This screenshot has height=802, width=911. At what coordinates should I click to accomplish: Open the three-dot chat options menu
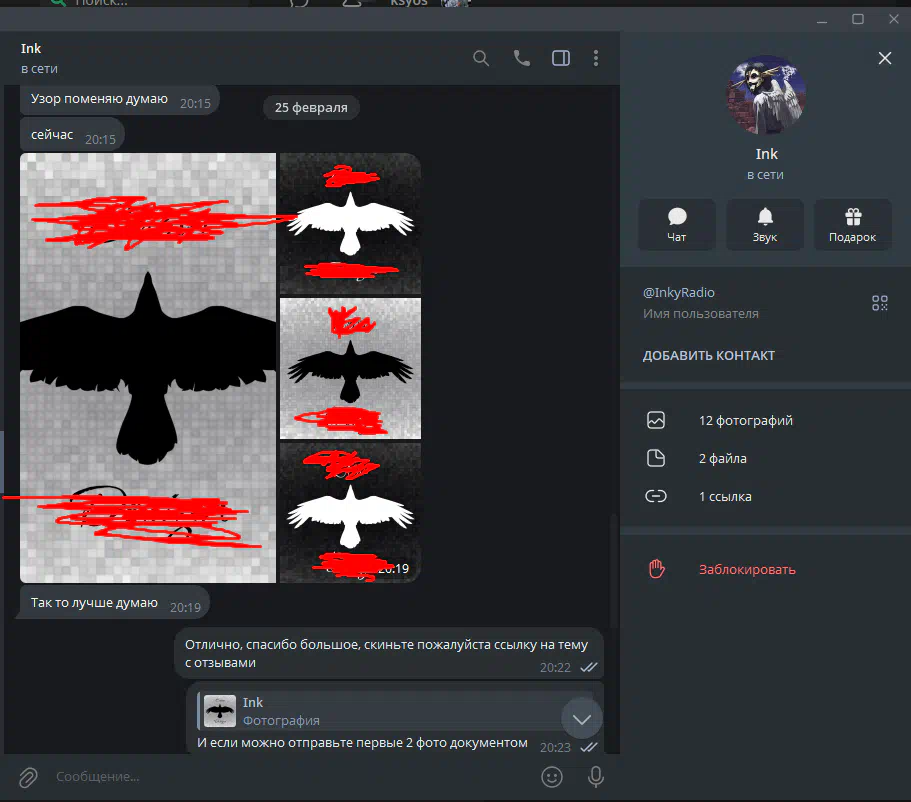pyautogui.click(x=596, y=58)
